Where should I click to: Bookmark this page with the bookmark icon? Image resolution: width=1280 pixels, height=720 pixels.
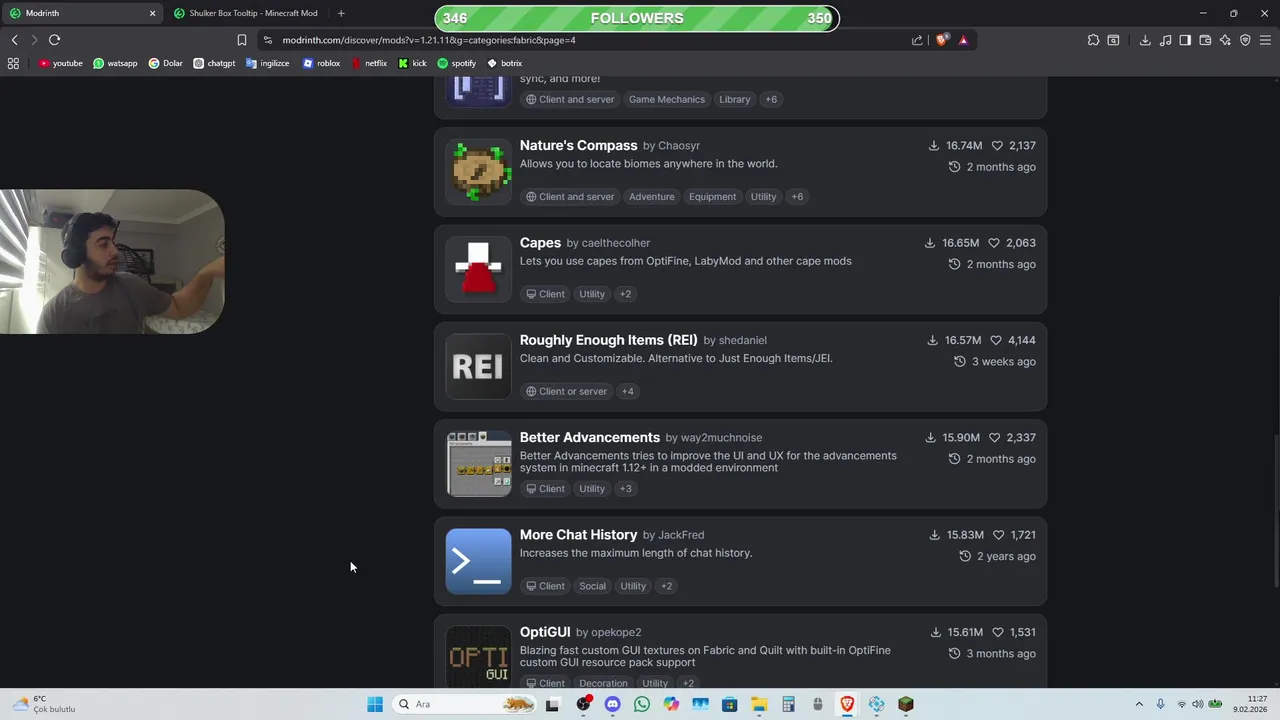(x=241, y=40)
